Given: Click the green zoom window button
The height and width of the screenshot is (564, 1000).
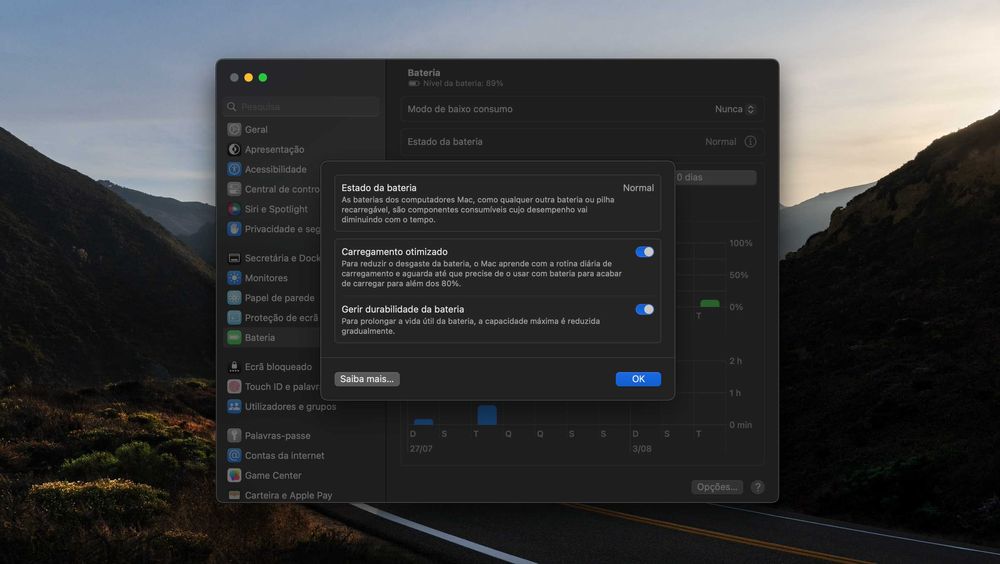Looking at the screenshot, I should 263,78.
